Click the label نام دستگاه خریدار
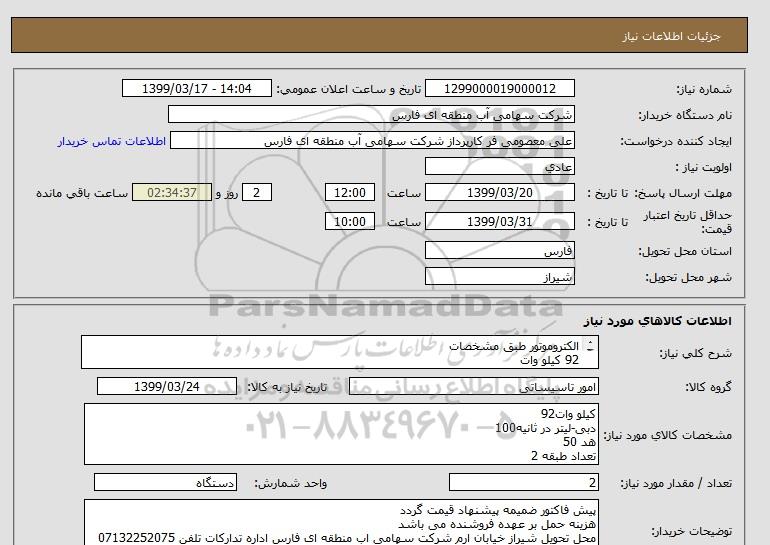The image size is (770, 545). pos(685,115)
